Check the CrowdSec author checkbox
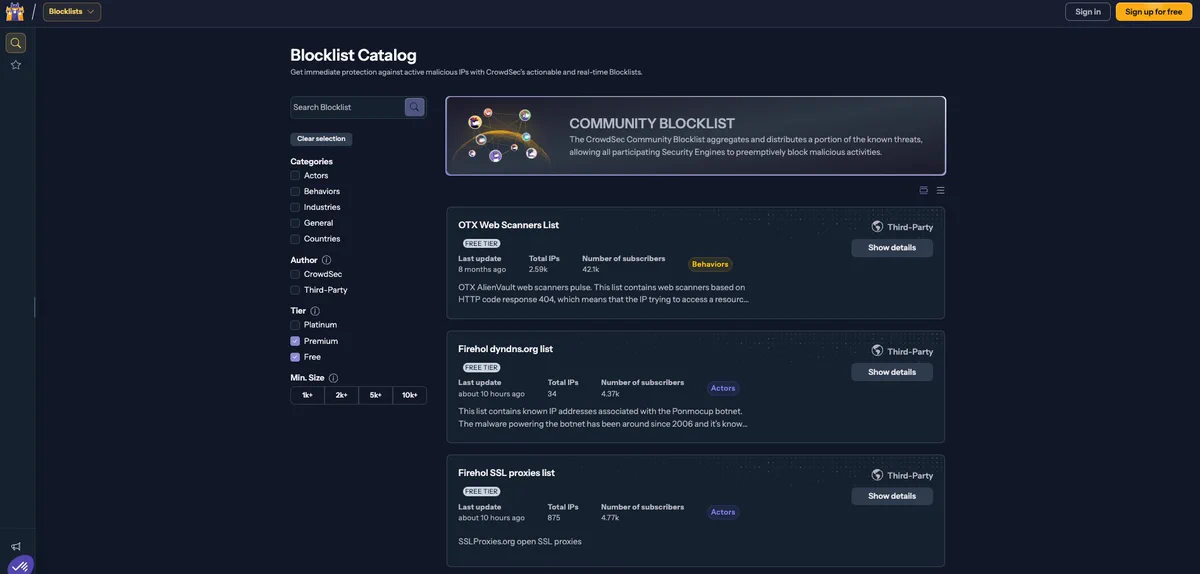This screenshot has width=1200, height=574. 295,274
